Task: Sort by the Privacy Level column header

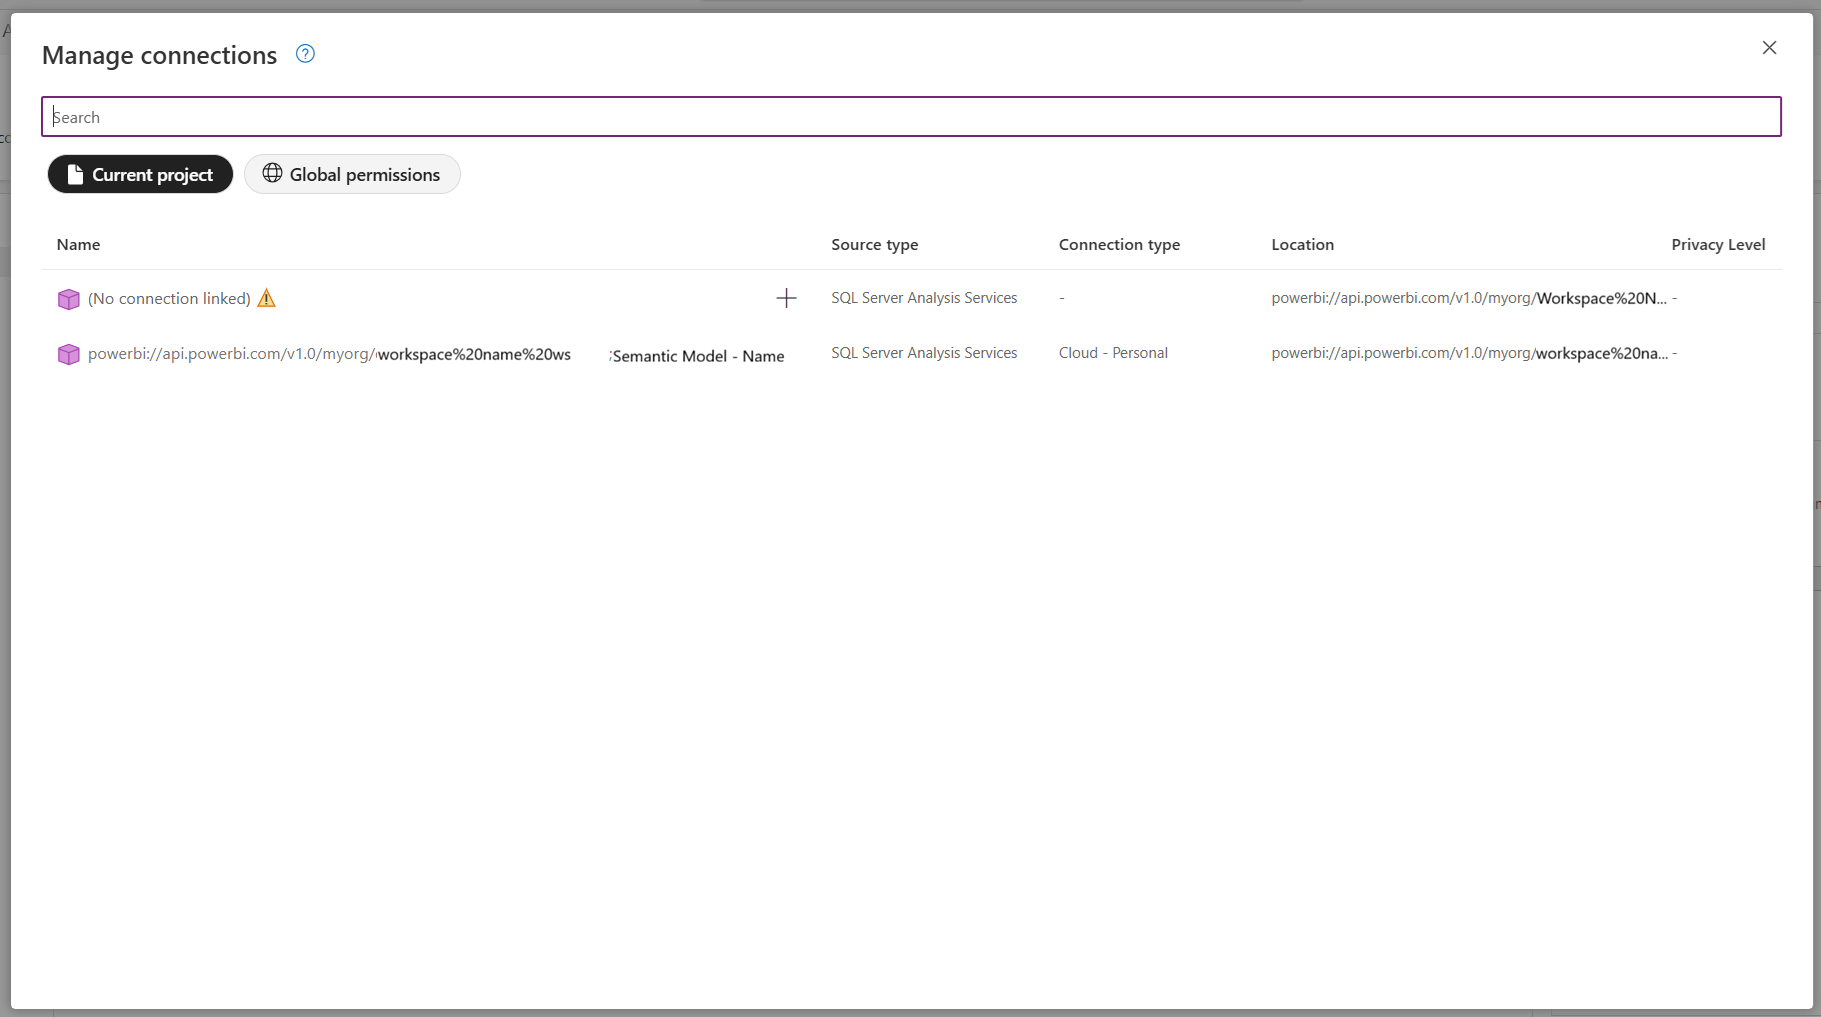Action: [x=1718, y=244]
